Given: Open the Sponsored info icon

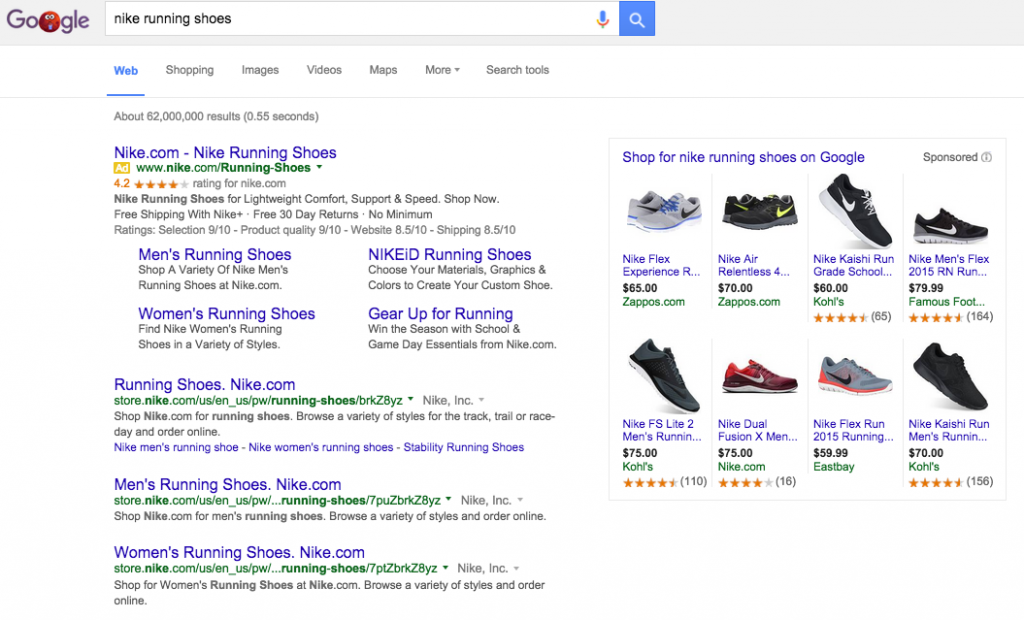Looking at the screenshot, I should click(x=987, y=157).
